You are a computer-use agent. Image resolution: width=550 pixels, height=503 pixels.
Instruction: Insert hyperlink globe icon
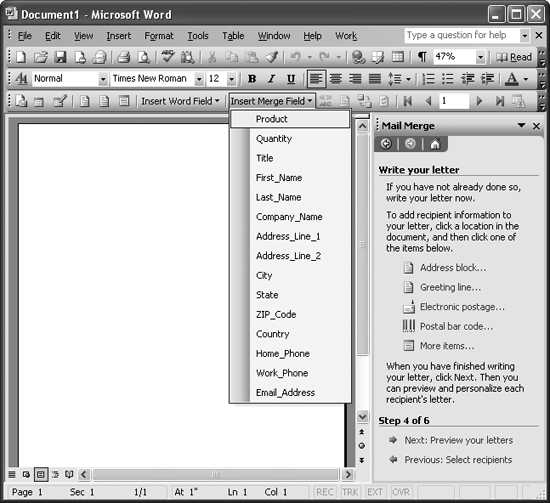tap(358, 57)
